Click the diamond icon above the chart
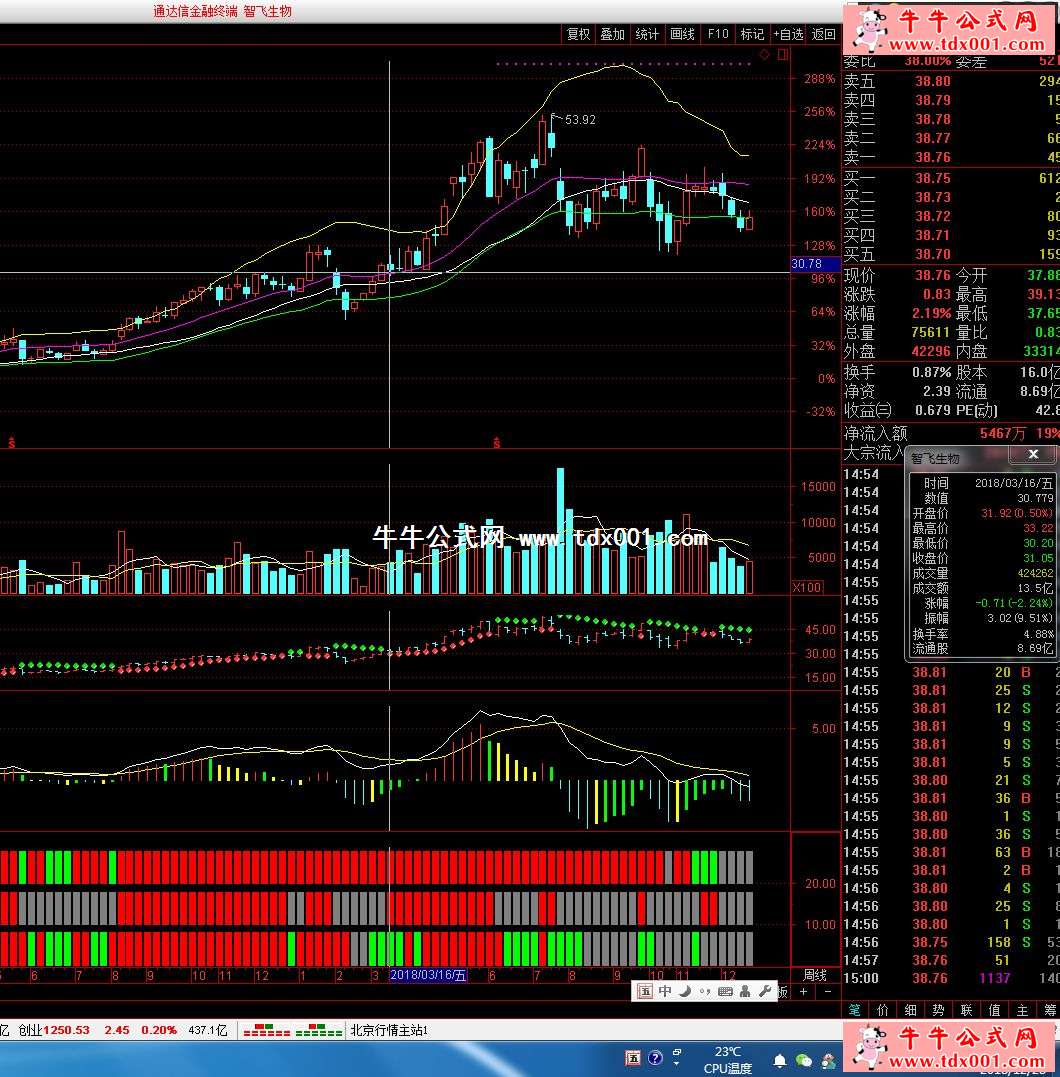 point(765,54)
